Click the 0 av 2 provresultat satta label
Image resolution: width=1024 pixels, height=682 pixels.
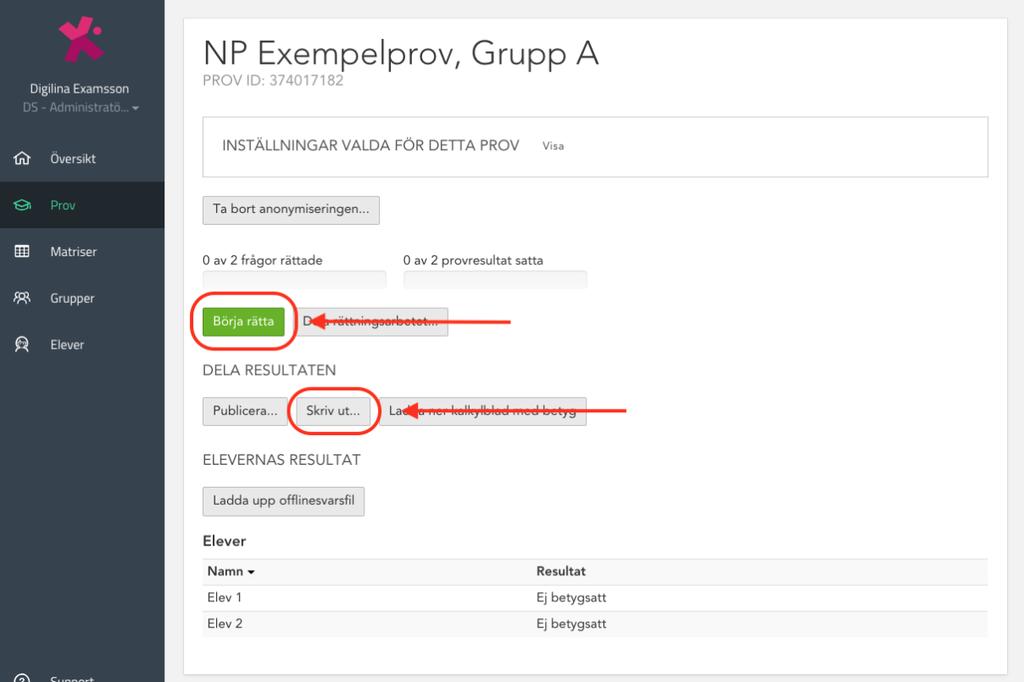(x=473, y=260)
